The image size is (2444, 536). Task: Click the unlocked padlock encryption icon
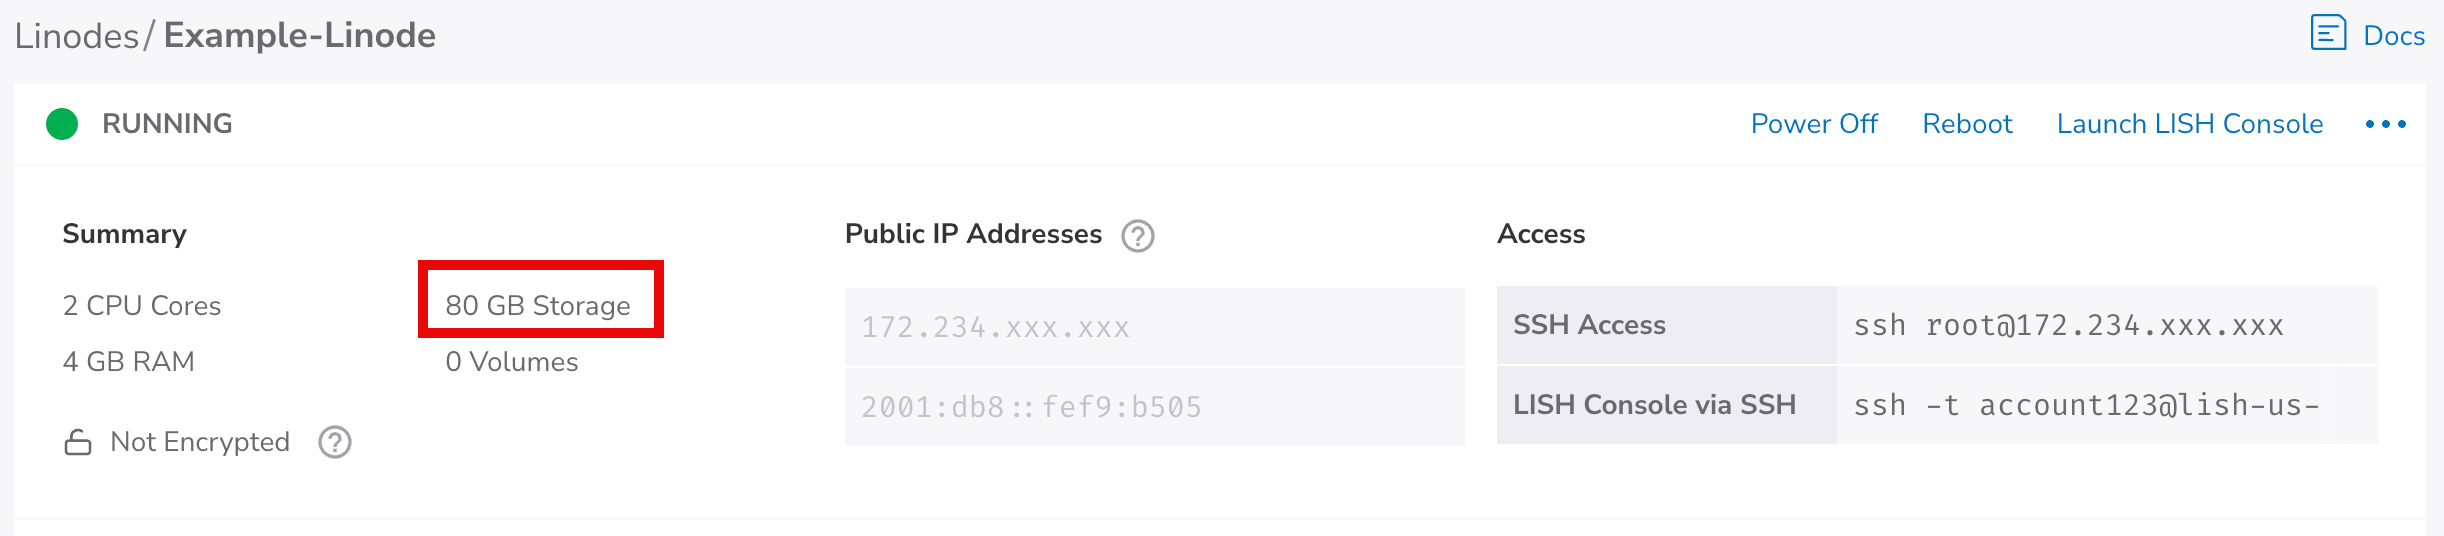pyautogui.click(x=78, y=442)
